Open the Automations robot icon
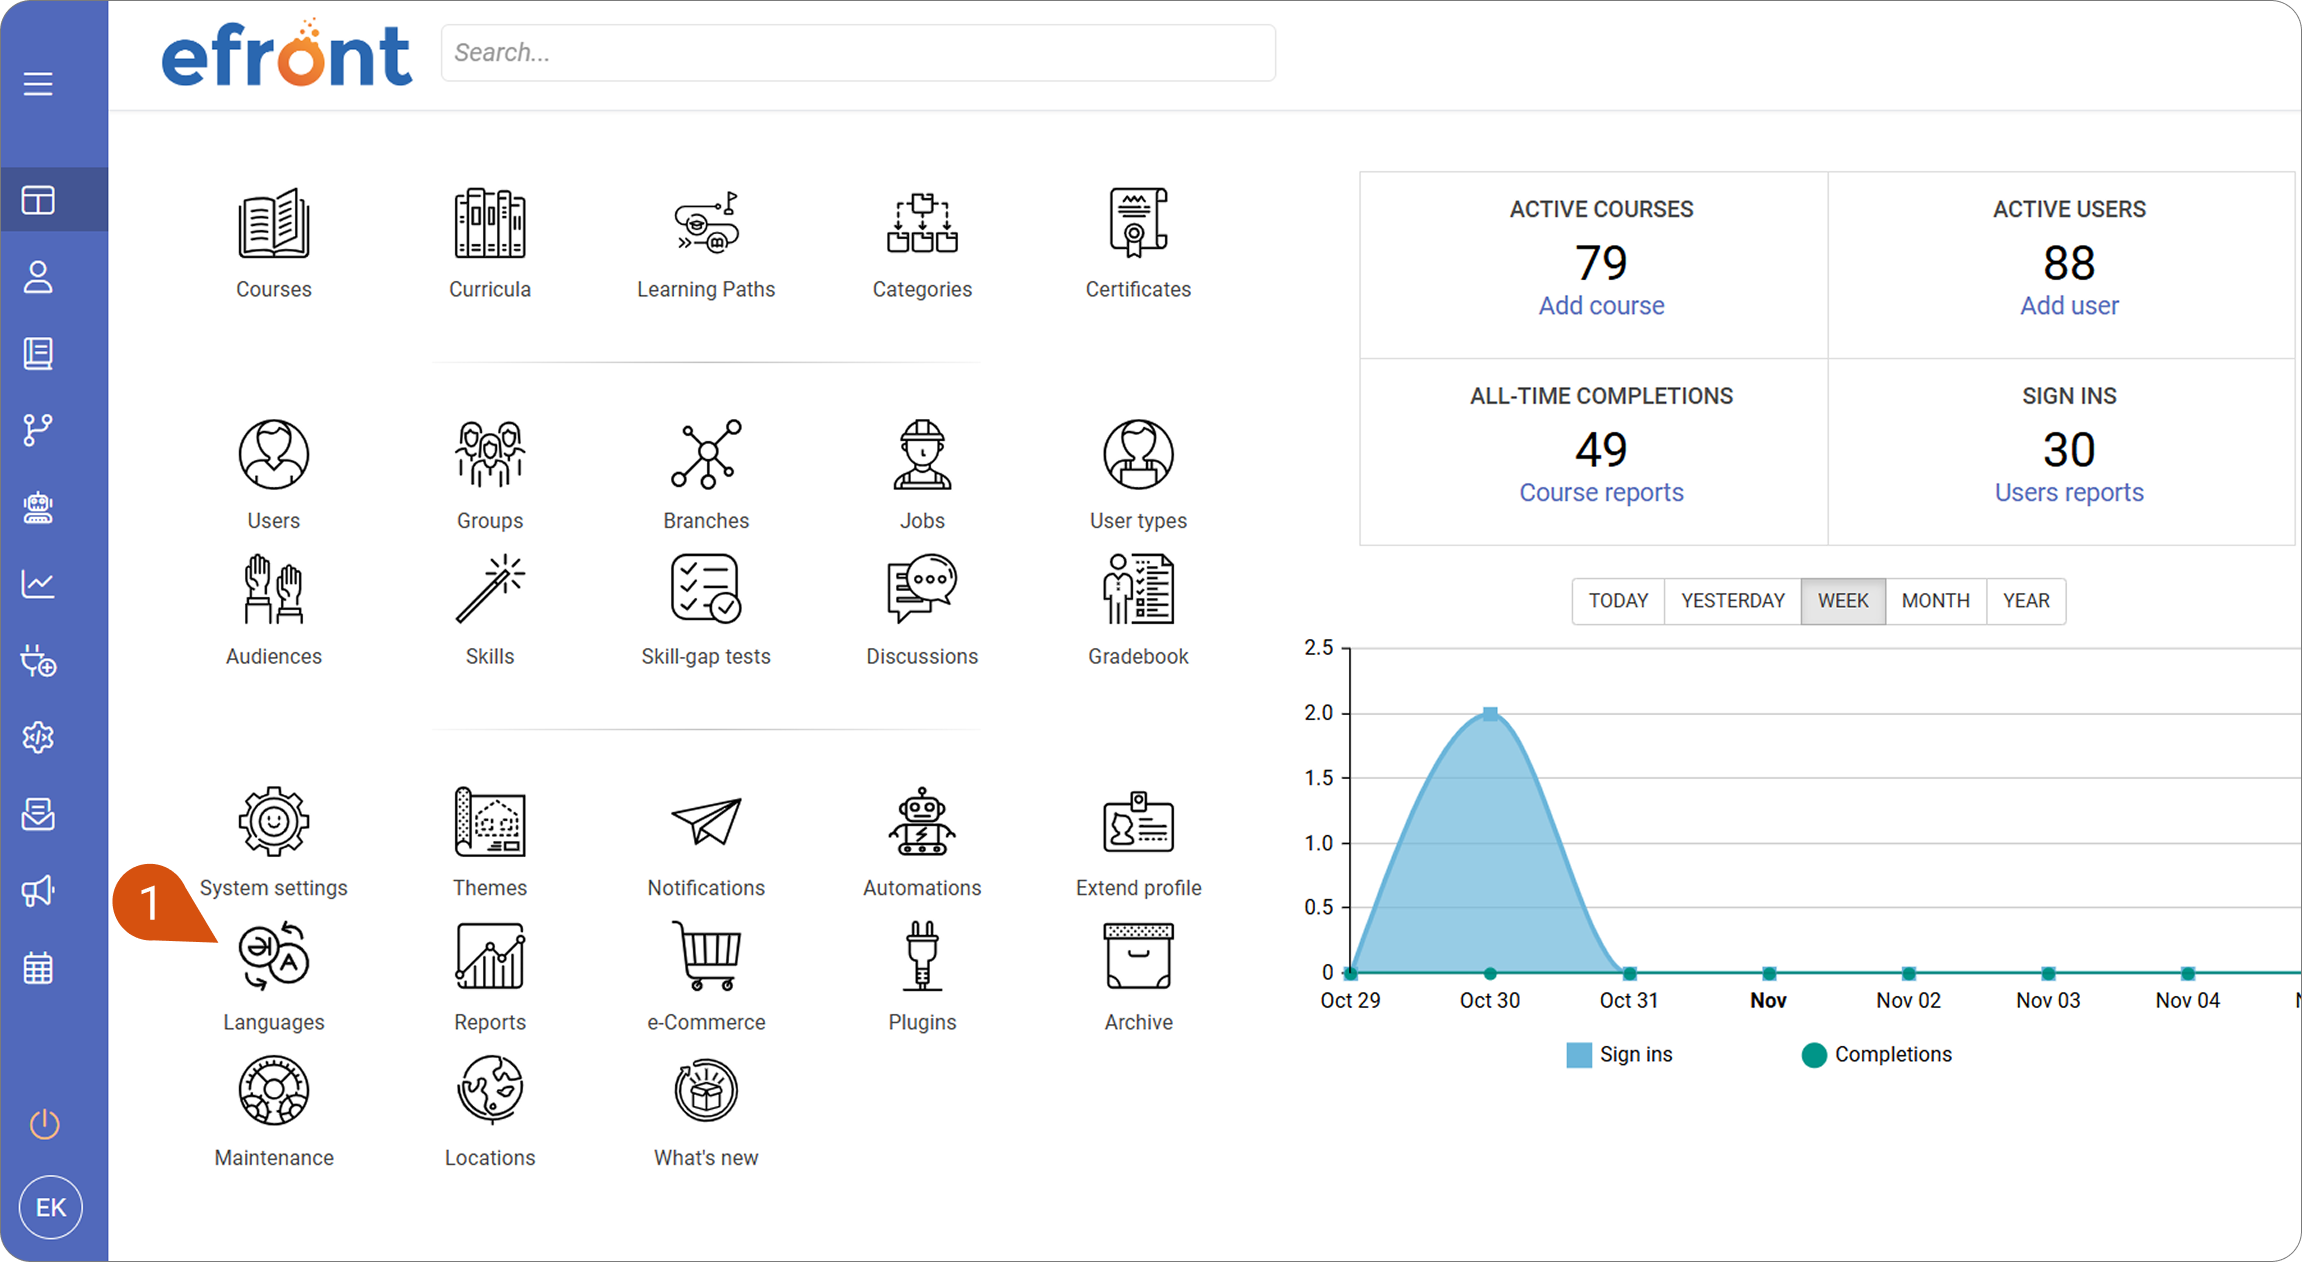 pos(922,822)
